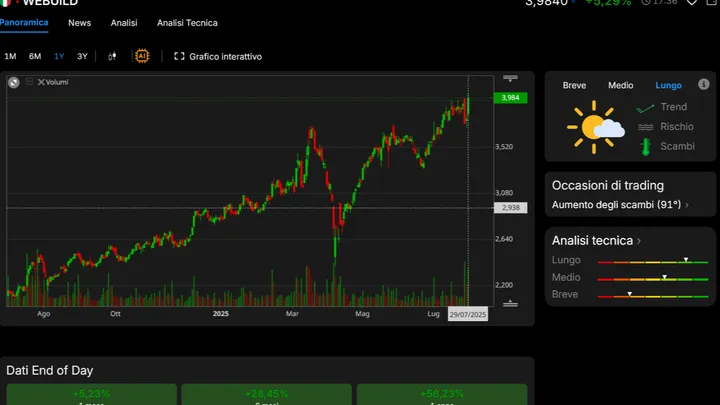Click the sun and cloud forecast icon
Screen dimensions: 720x405
[596, 127]
